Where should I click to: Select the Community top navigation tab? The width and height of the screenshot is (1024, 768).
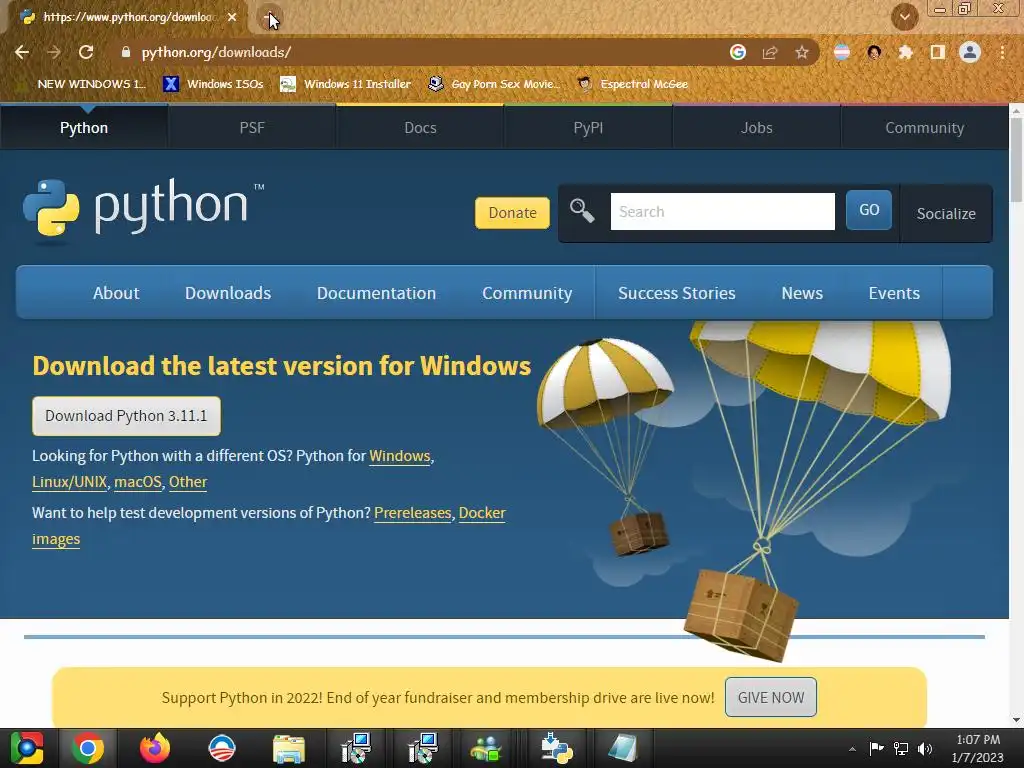(x=925, y=128)
